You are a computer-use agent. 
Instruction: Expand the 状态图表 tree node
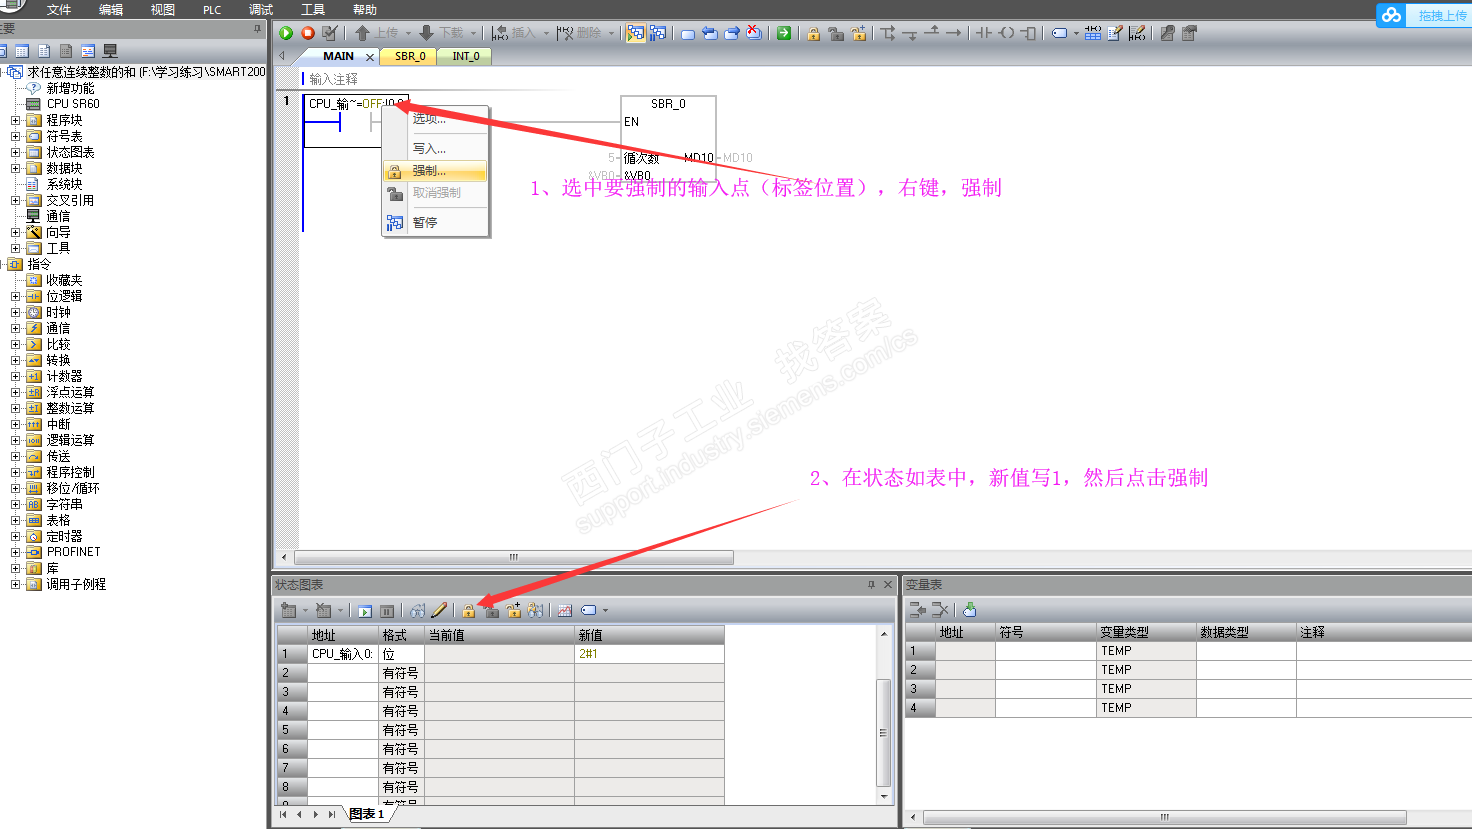point(15,152)
